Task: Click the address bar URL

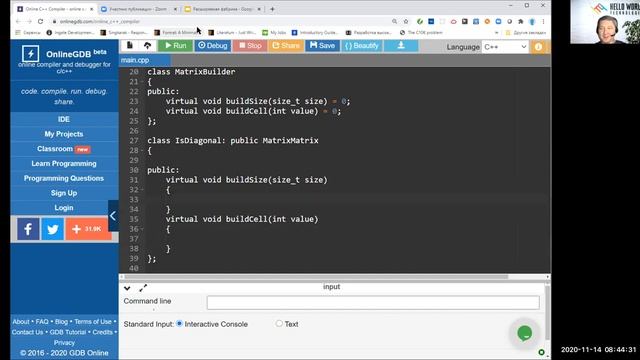Action: [100, 22]
